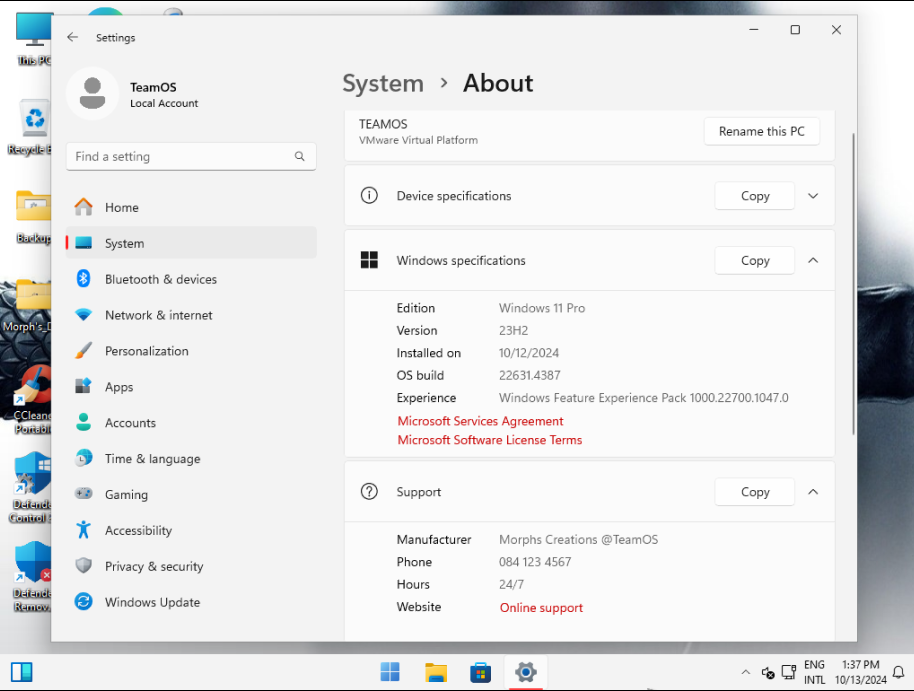Click the OS build value 22631.4387
Image resolution: width=914 pixels, height=691 pixels.
point(529,376)
